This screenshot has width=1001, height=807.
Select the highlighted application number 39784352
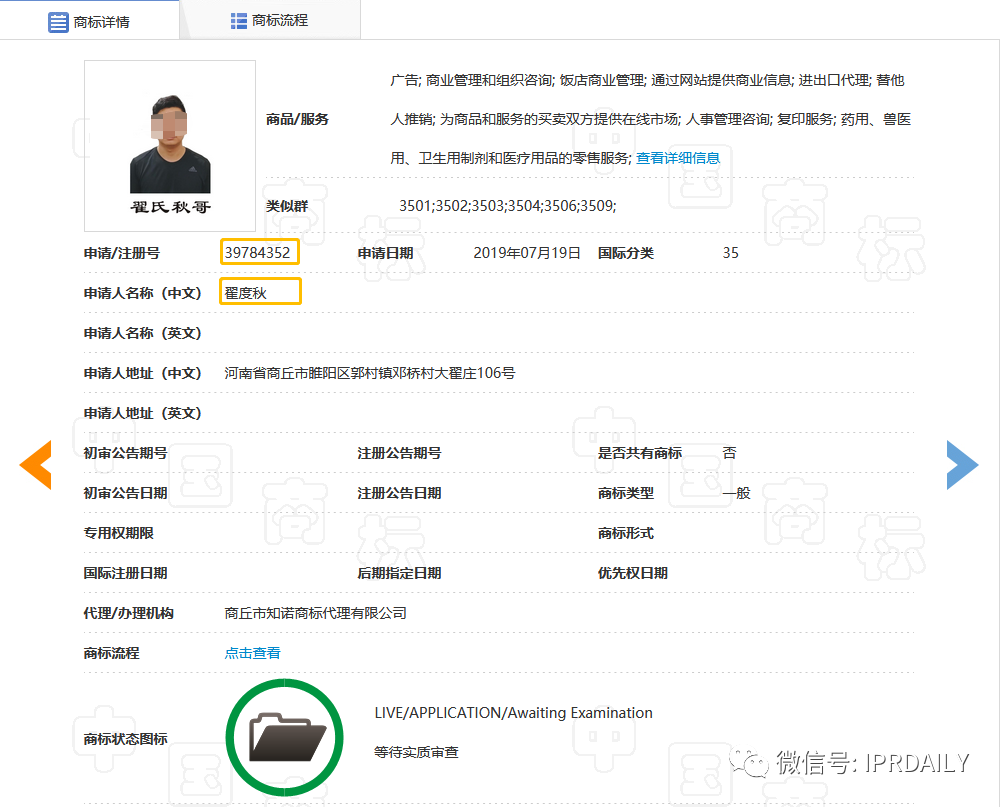coord(260,252)
